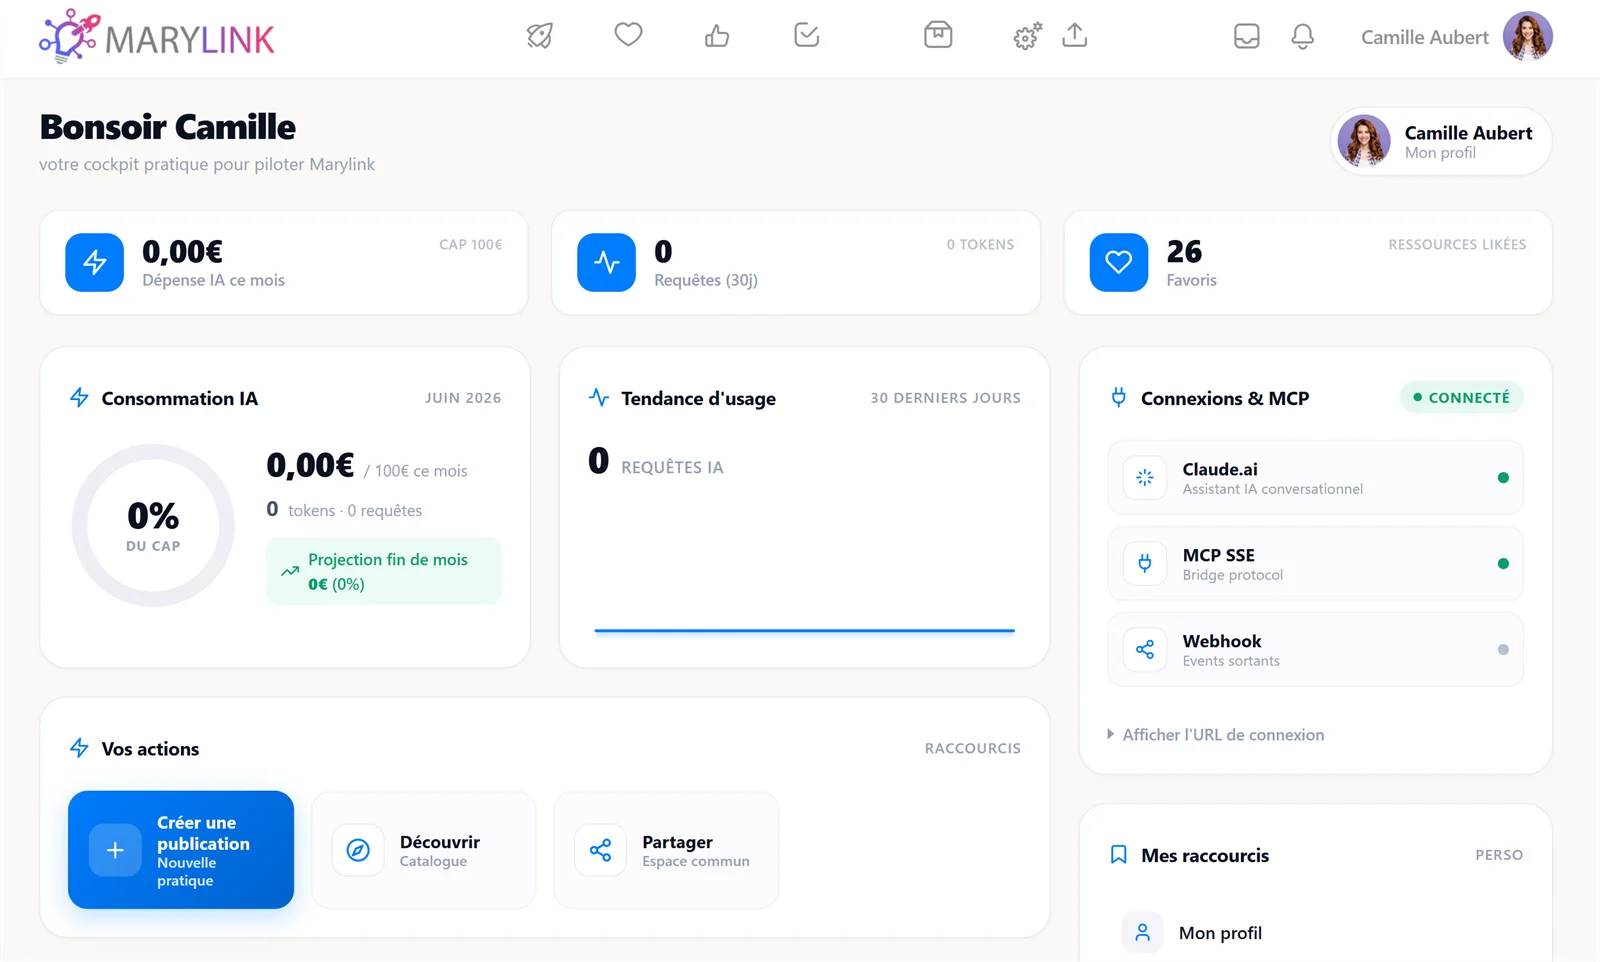The height and width of the screenshot is (962, 1600).
Task: Click the MCP SSE plug icon
Action: pyautogui.click(x=1145, y=564)
